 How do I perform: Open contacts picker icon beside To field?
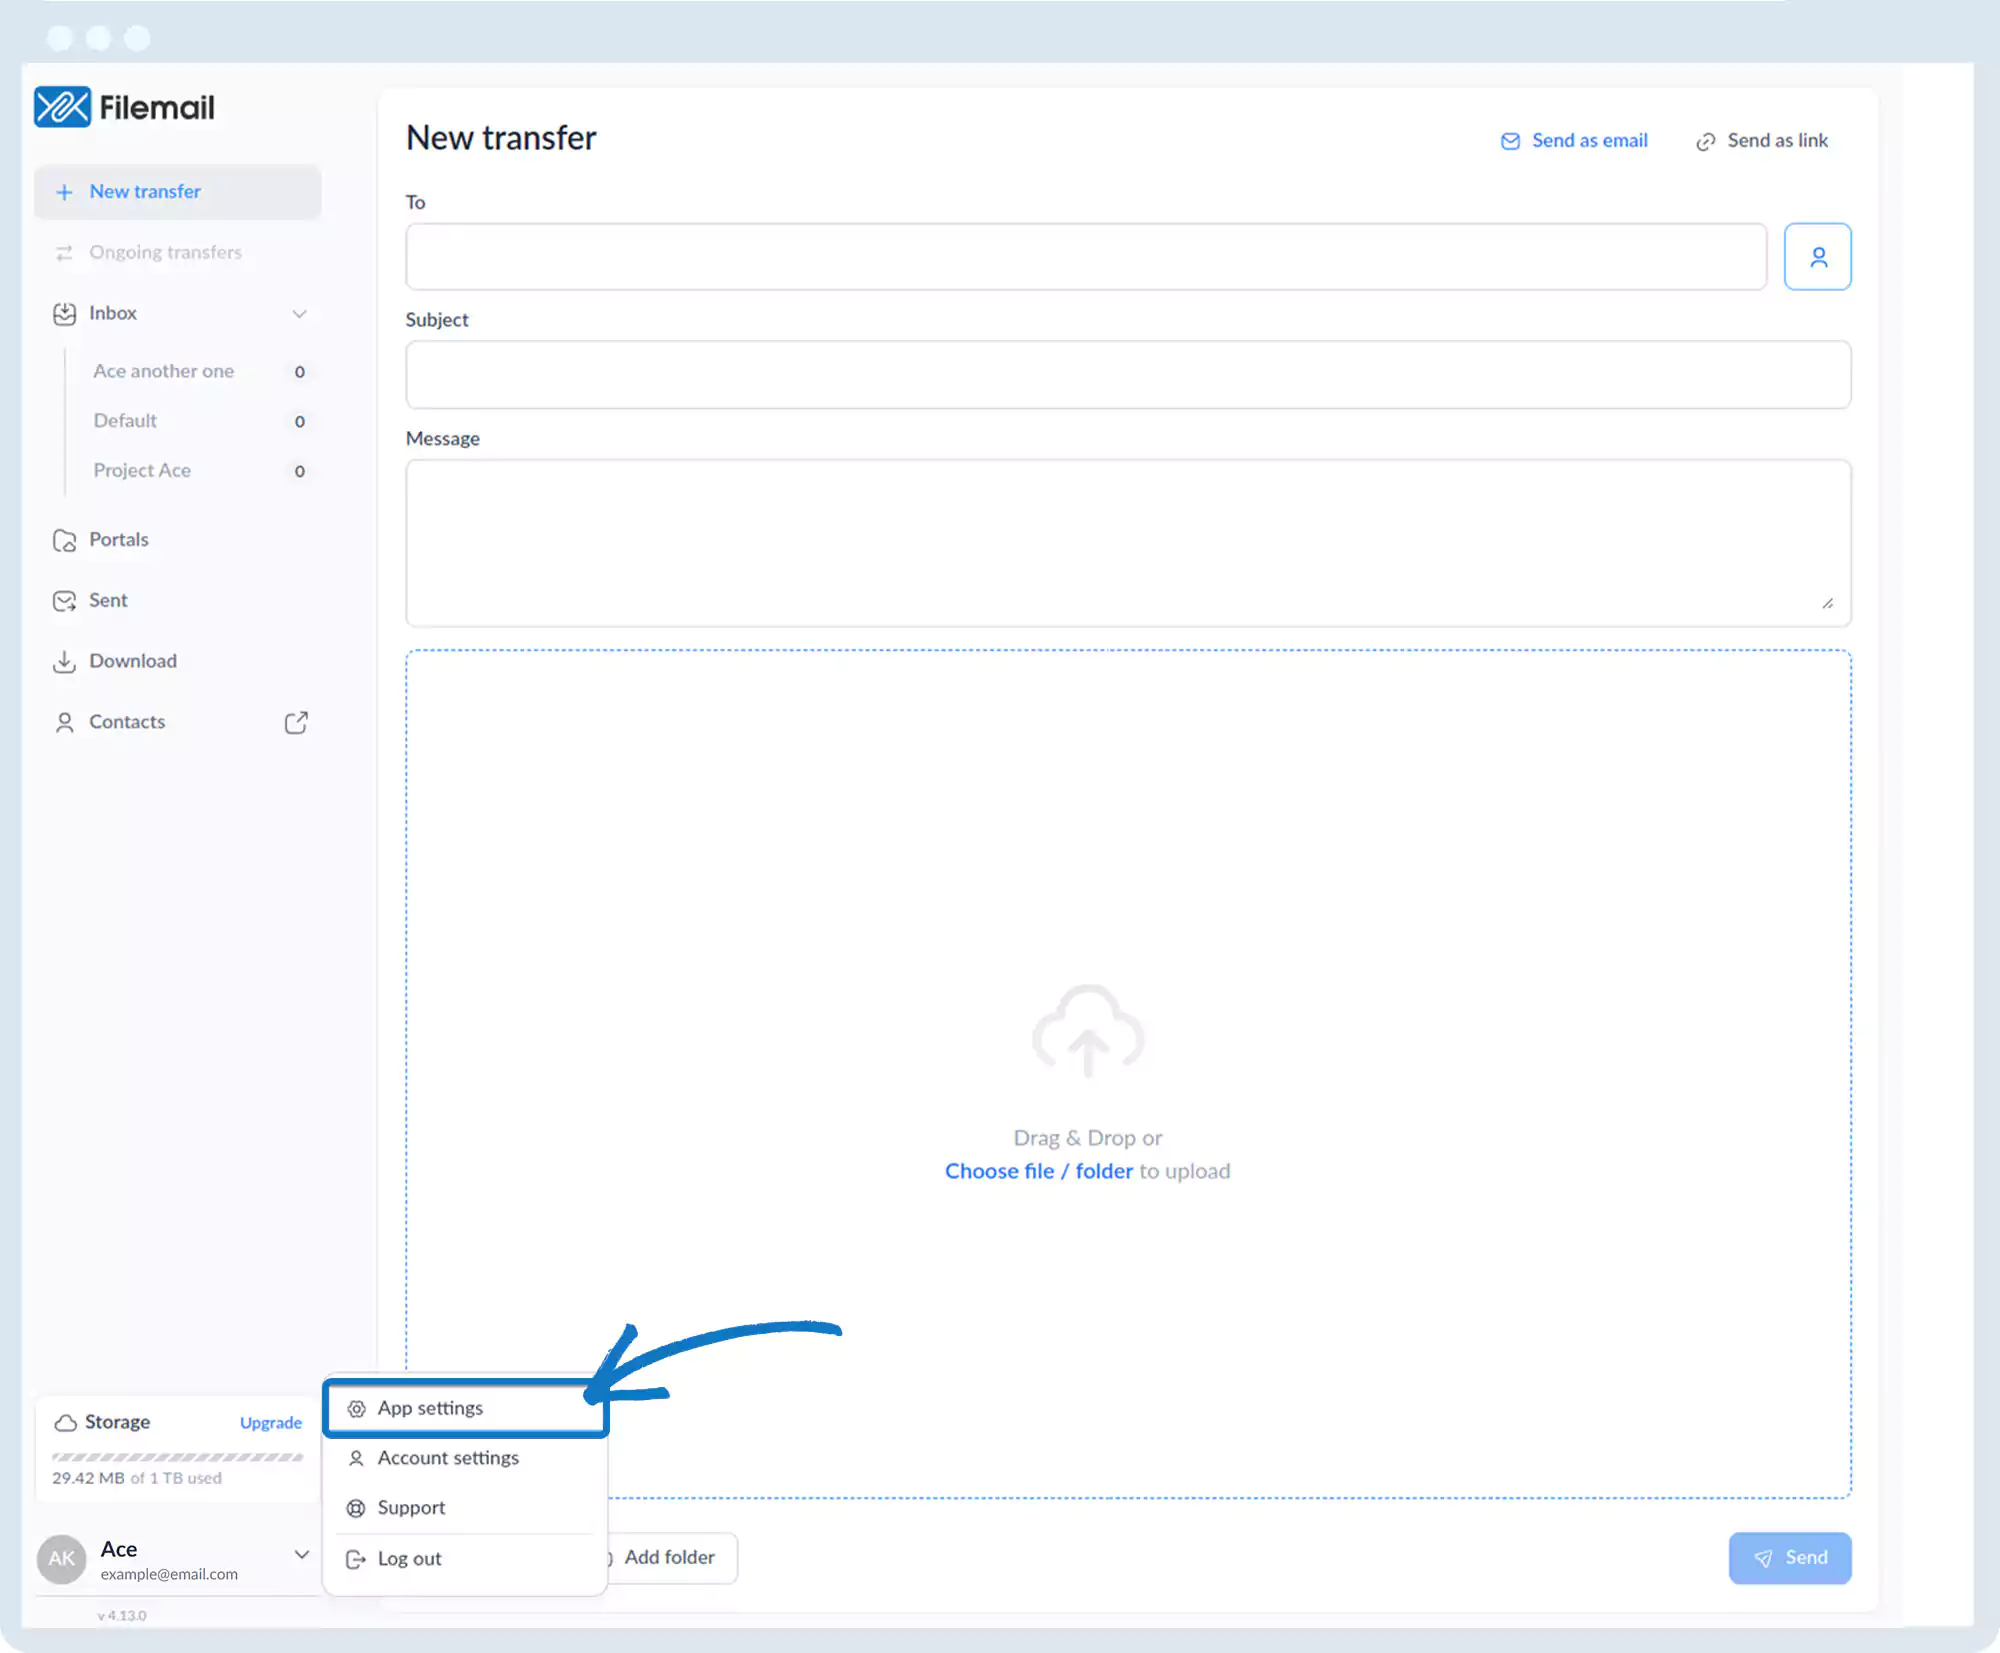(x=1817, y=257)
